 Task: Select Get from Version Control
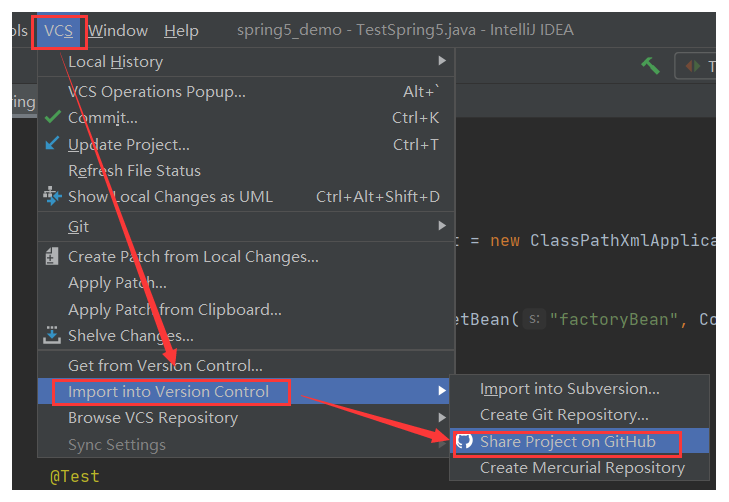tap(246, 366)
